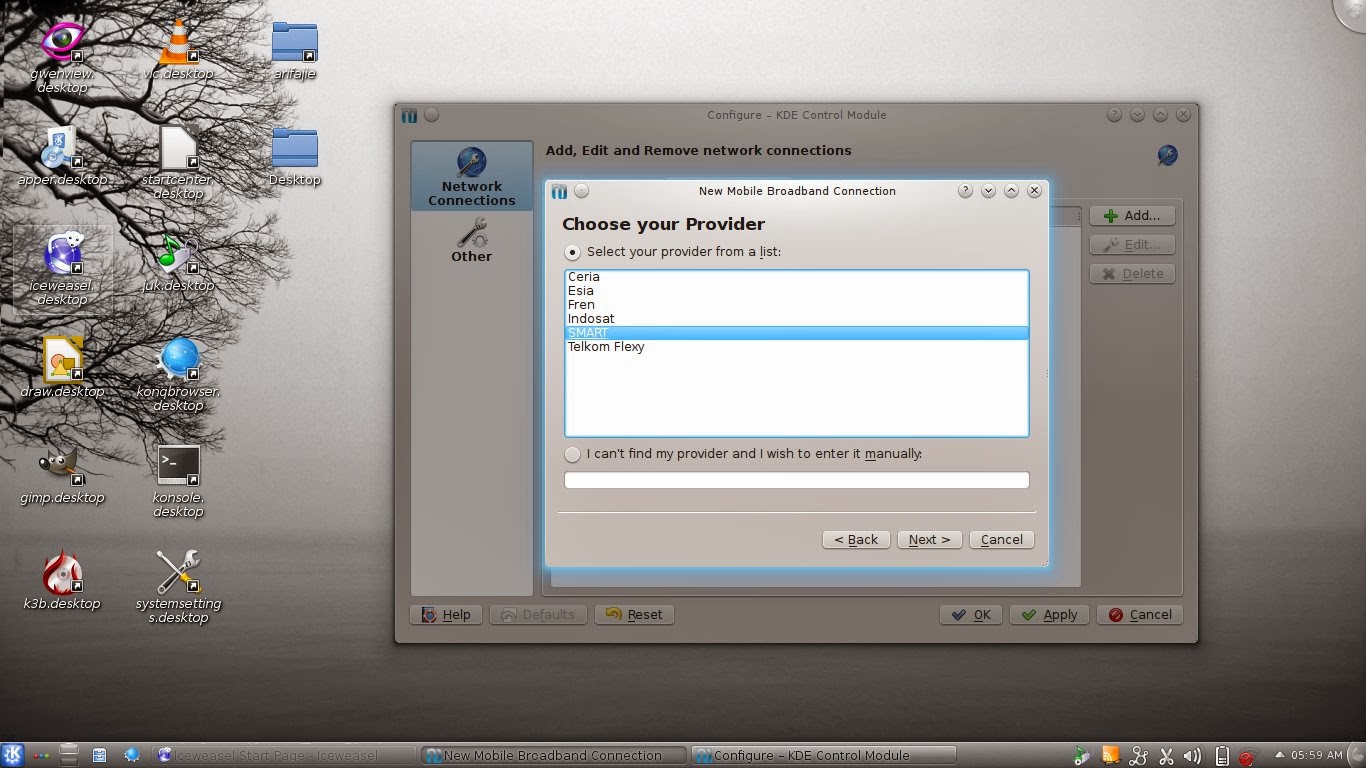The width and height of the screenshot is (1366, 768).
Task: Select Esia in the provider list
Action: (797, 291)
